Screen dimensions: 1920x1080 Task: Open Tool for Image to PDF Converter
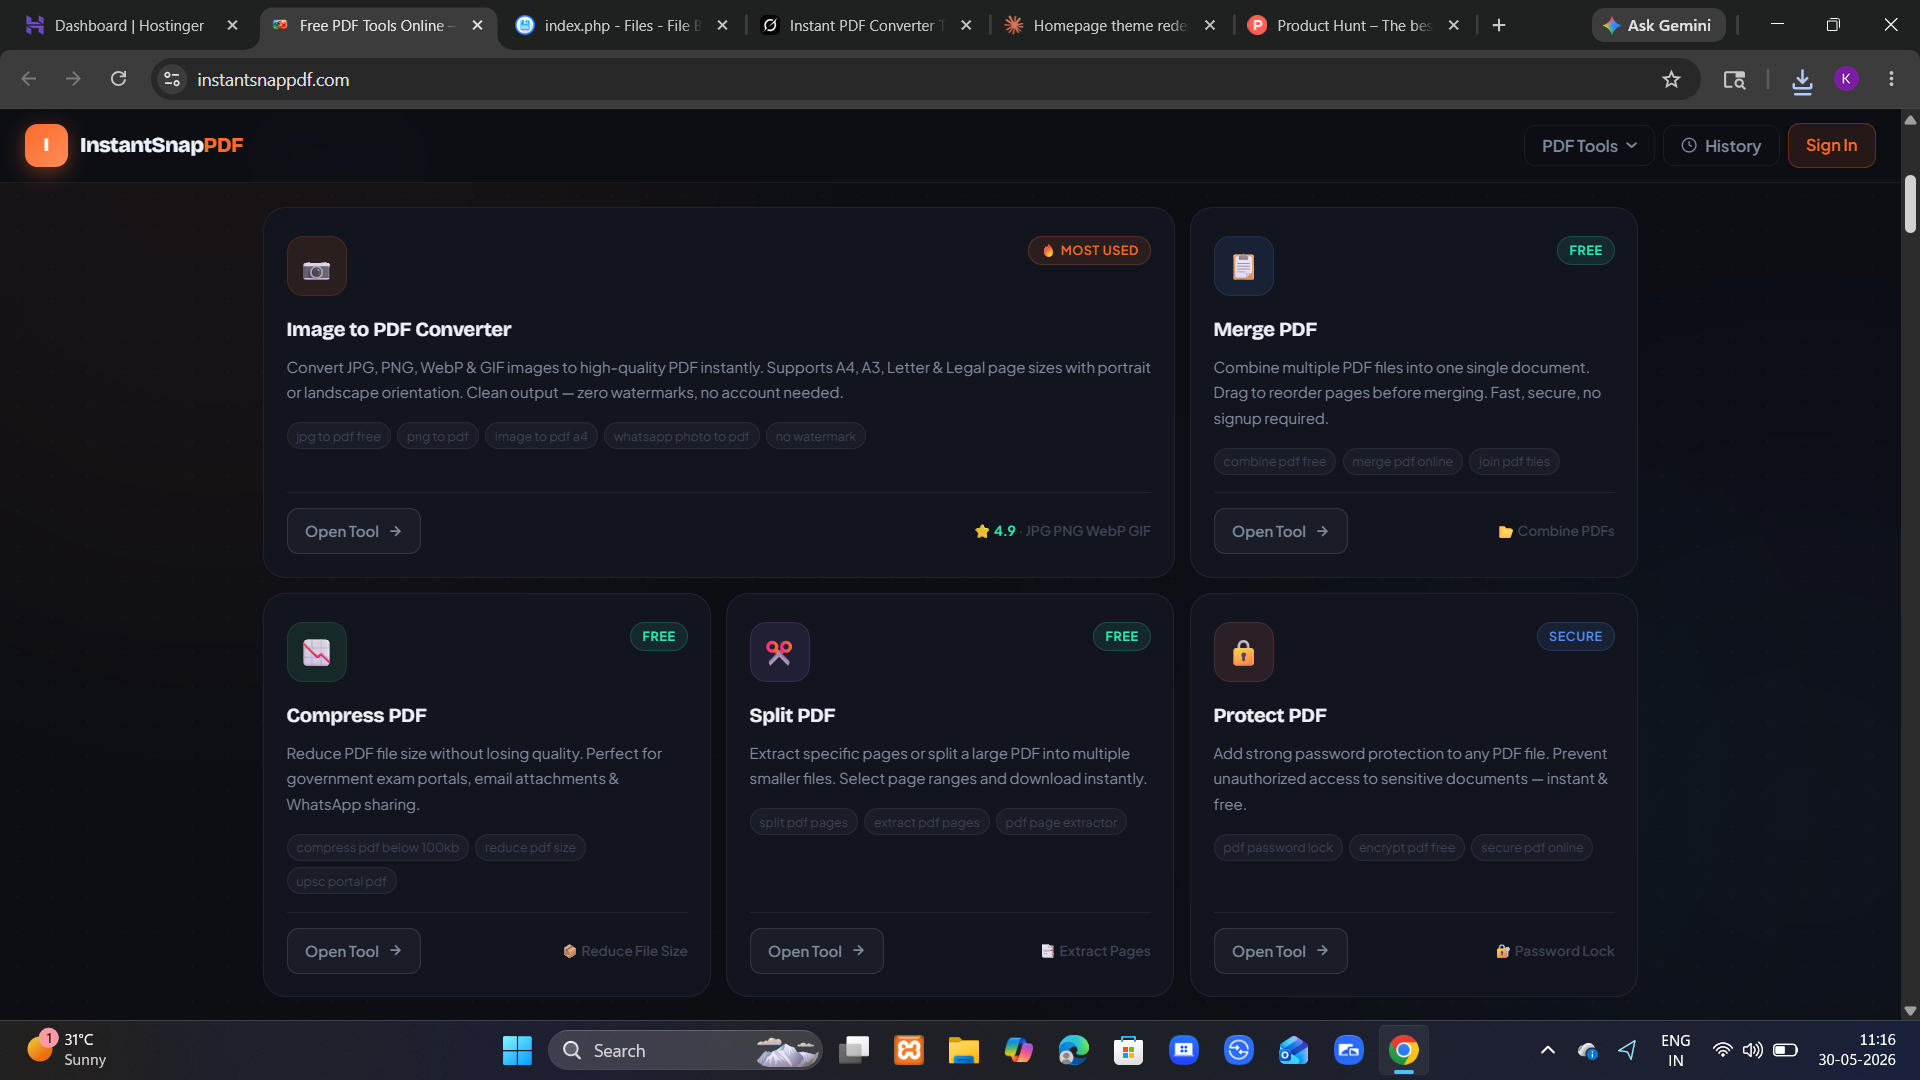pos(353,531)
